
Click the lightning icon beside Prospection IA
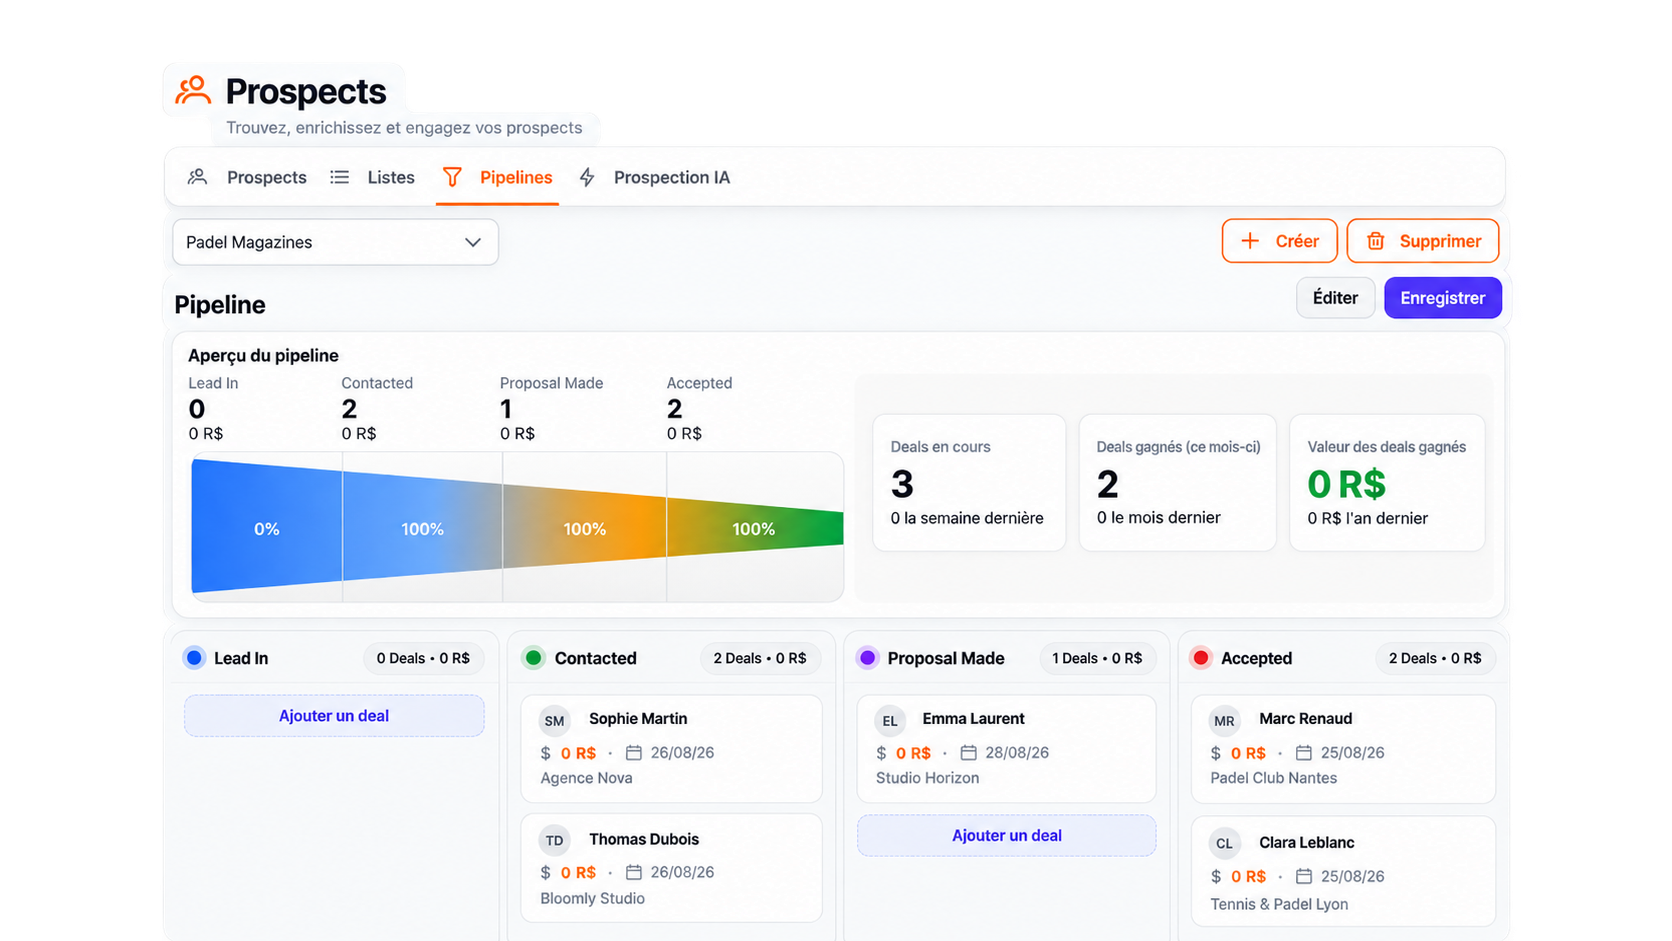click(x=587, y=177)
